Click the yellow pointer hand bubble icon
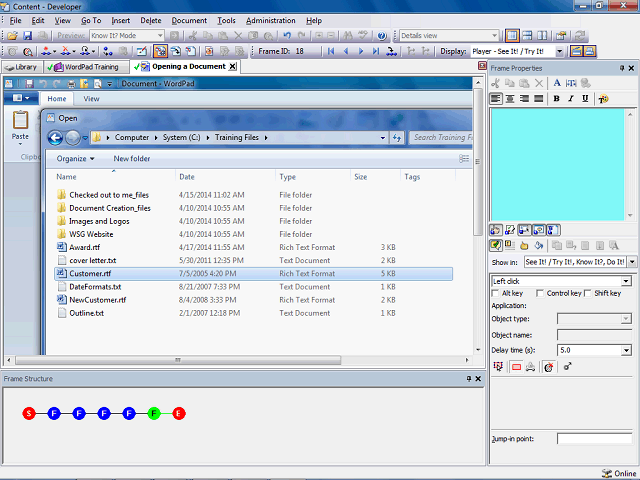This screenshot has width=640, height=480. pyautogui.click(x=524, y=246)
